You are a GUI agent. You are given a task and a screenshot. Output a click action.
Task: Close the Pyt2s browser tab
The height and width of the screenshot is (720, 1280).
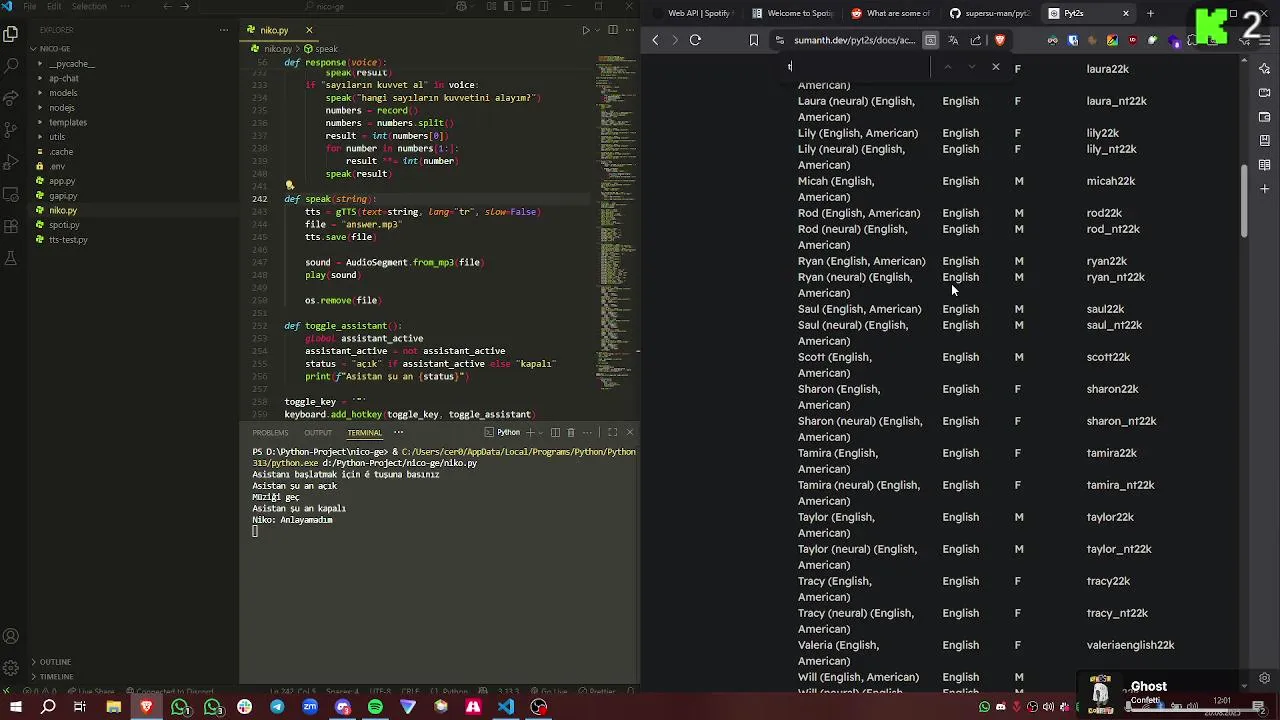click(x=1126, y=13)
